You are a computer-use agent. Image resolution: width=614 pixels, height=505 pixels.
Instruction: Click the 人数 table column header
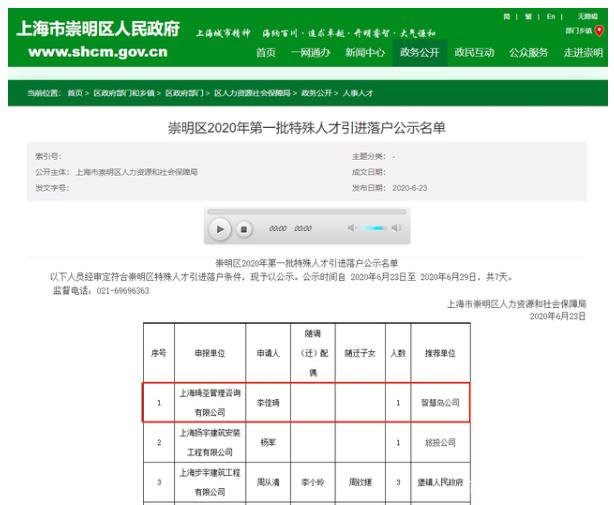click(398, 353)
